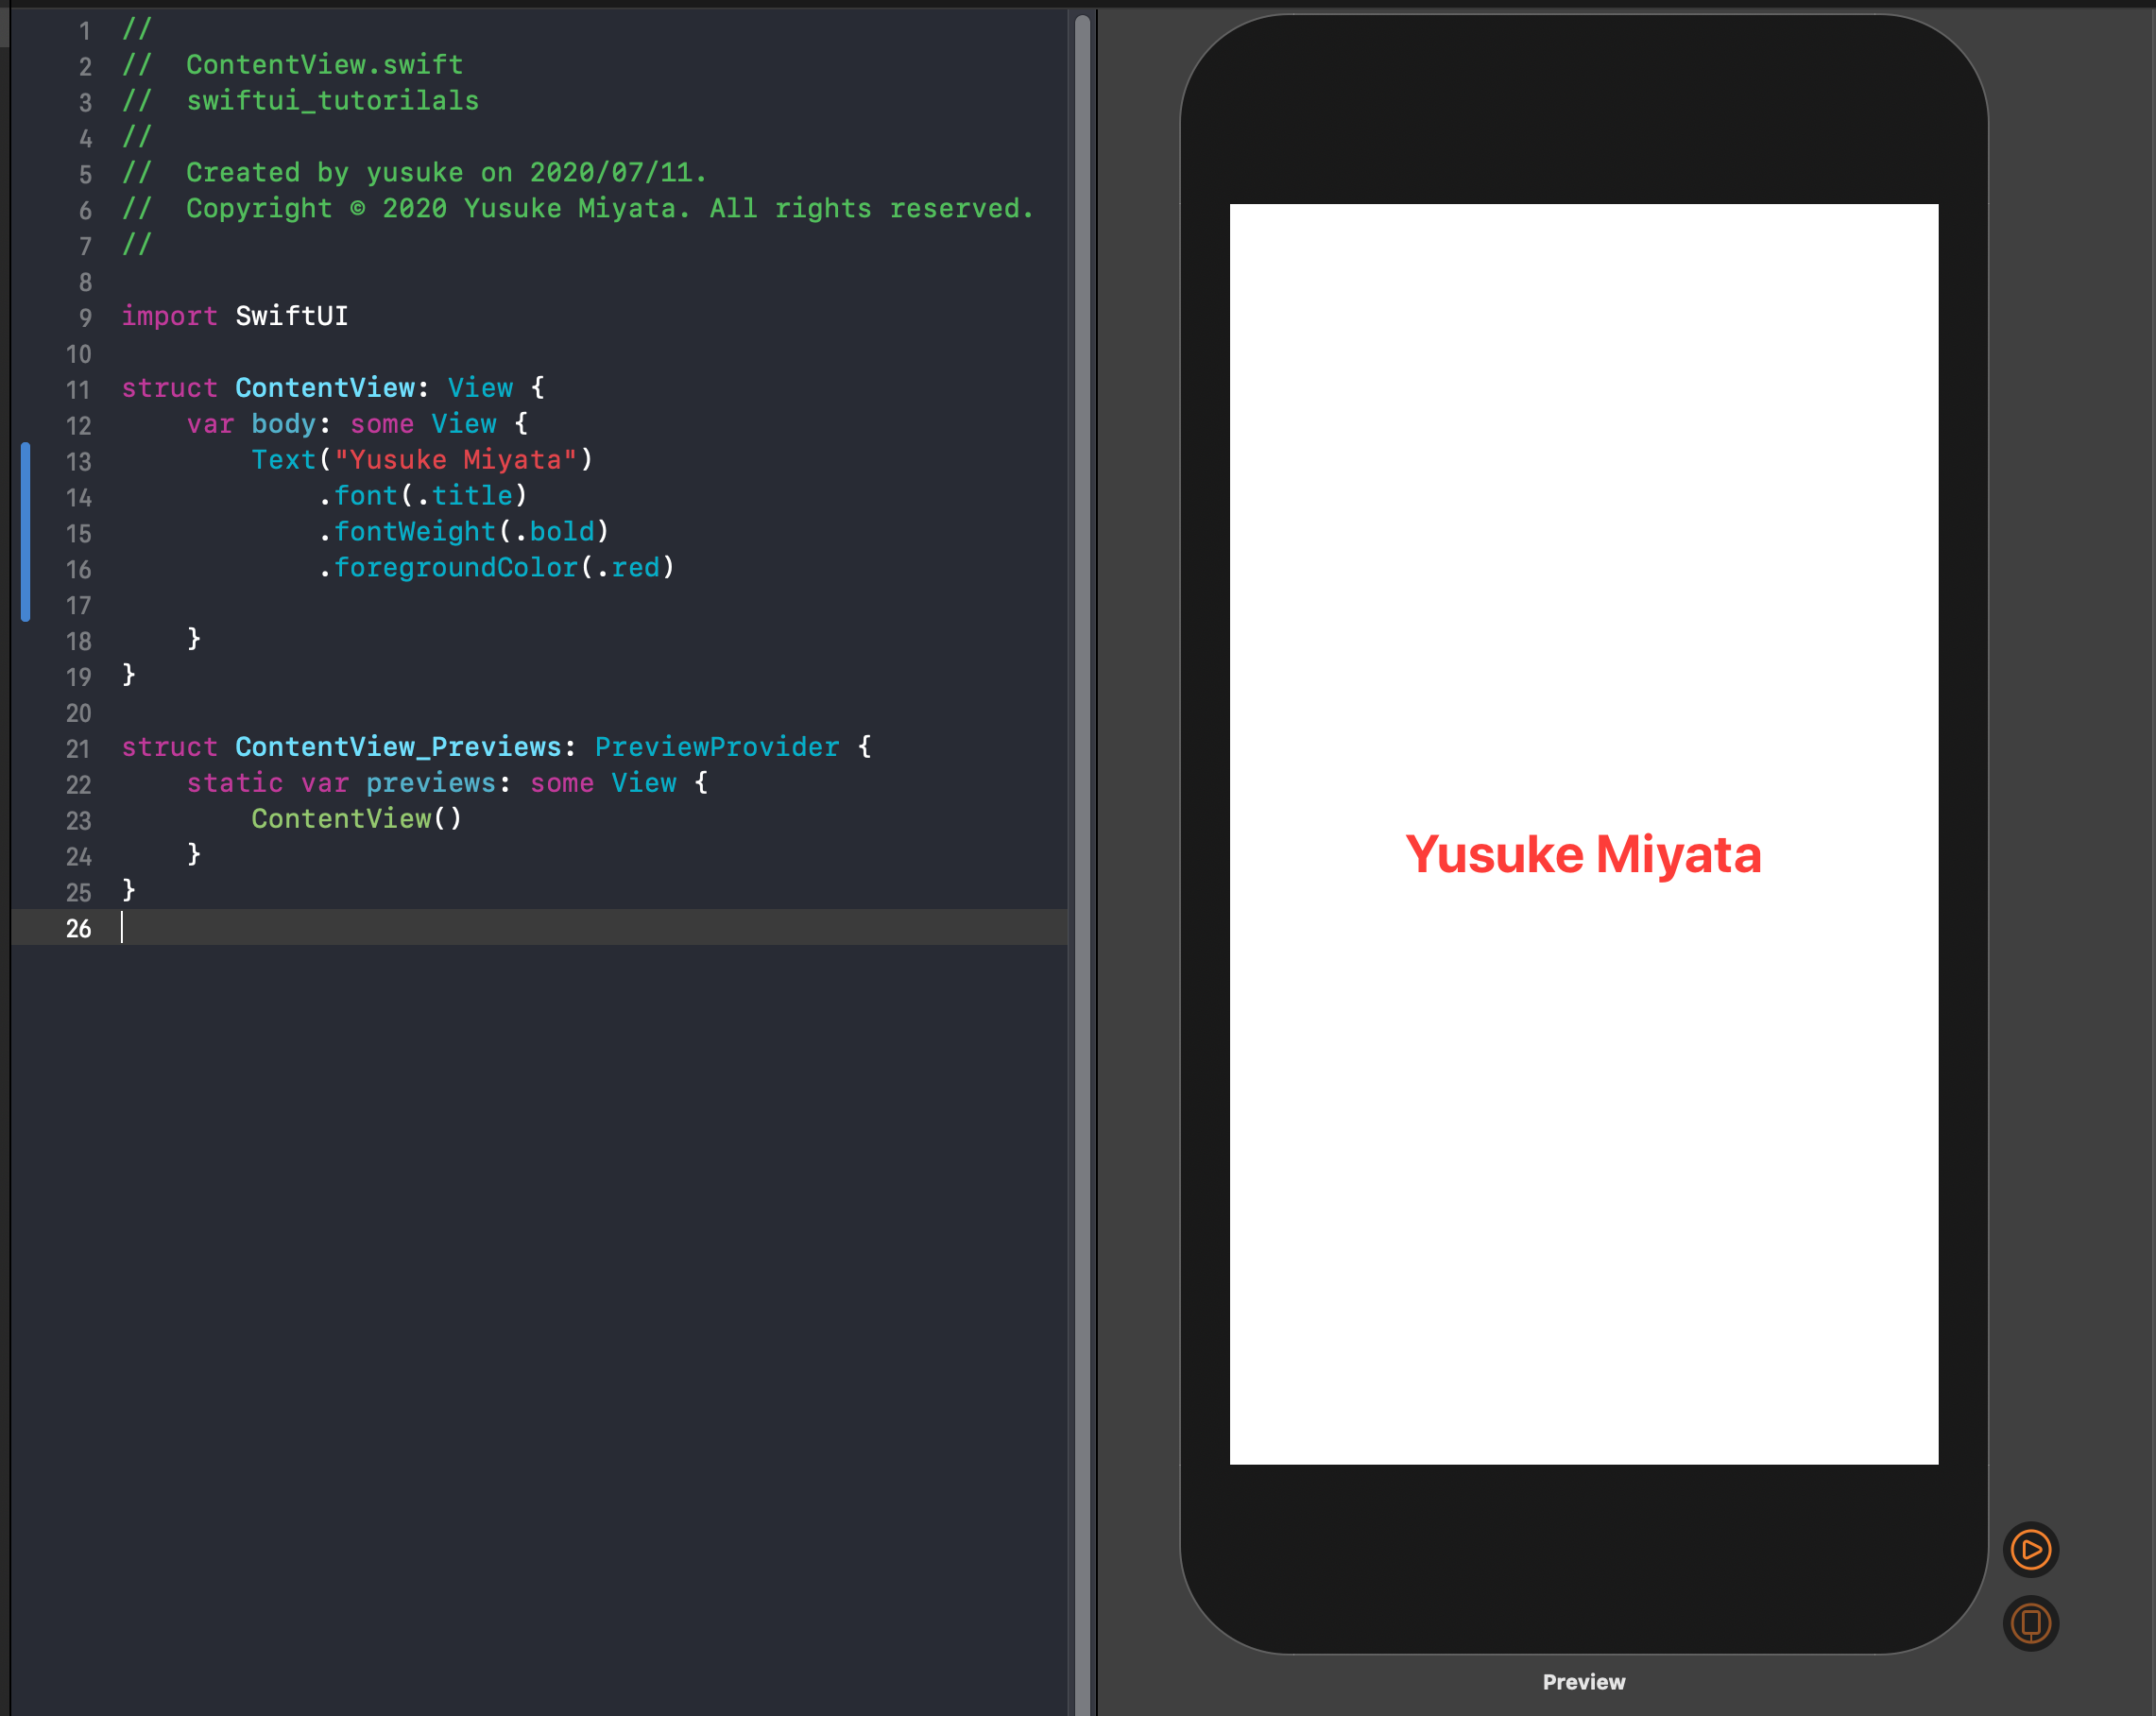Click line number 21 in the gutter

point(79,749)
